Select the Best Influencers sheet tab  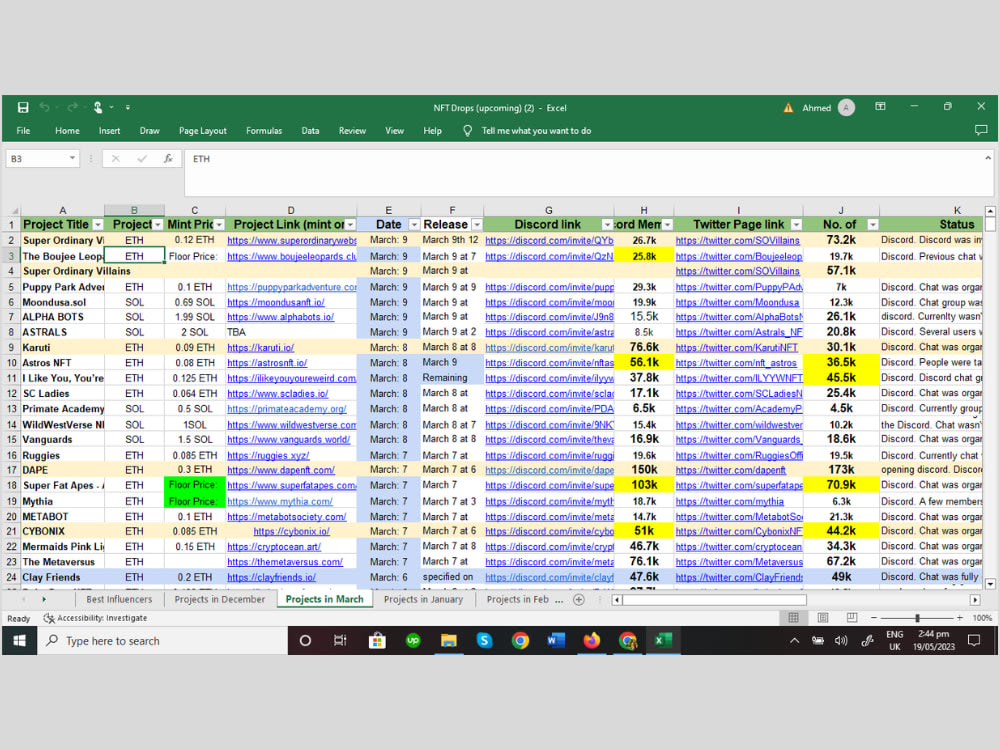click(x=119, y=599)
